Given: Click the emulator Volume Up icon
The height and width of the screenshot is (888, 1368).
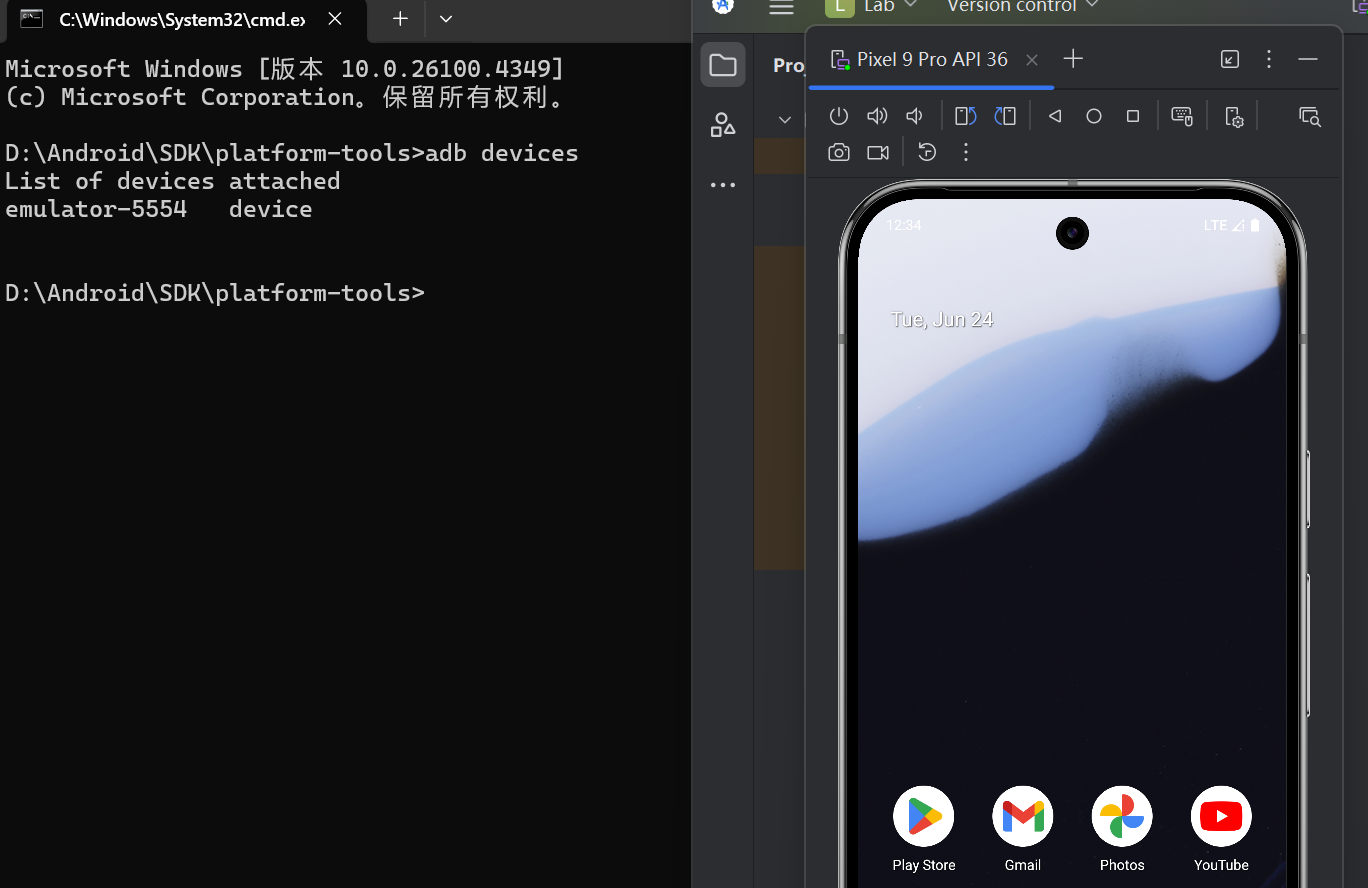Looking at the screenshot, I should [877, 116].
